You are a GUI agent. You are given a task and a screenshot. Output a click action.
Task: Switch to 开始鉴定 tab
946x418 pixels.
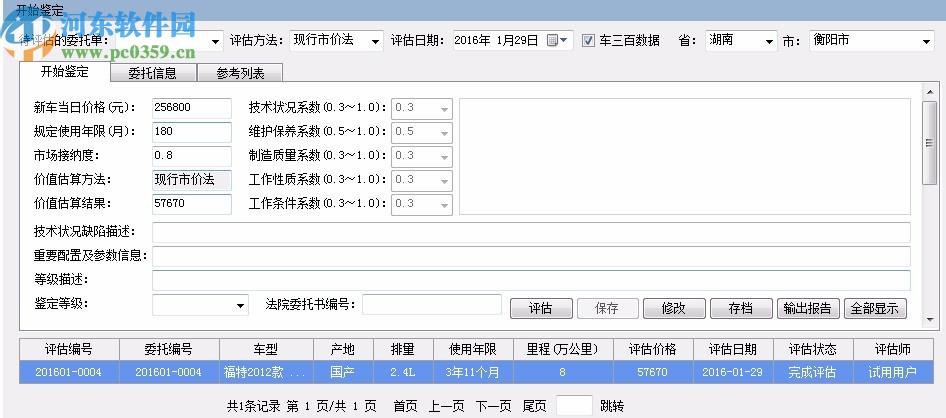65,72
